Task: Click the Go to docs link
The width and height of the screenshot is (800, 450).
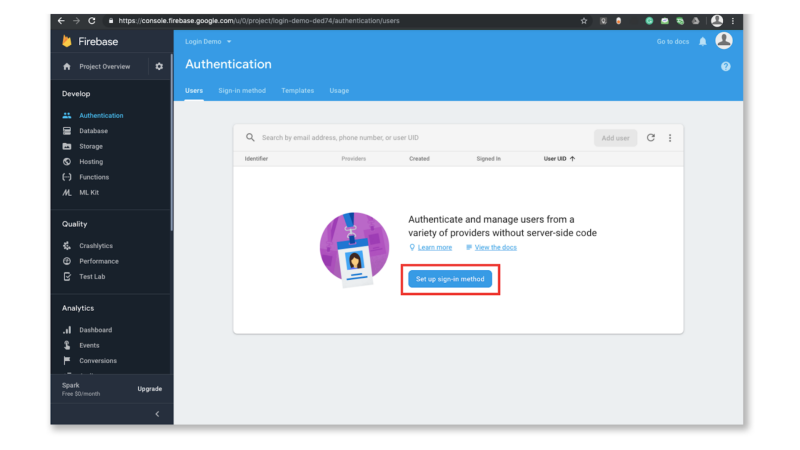Action: point(672,41)
